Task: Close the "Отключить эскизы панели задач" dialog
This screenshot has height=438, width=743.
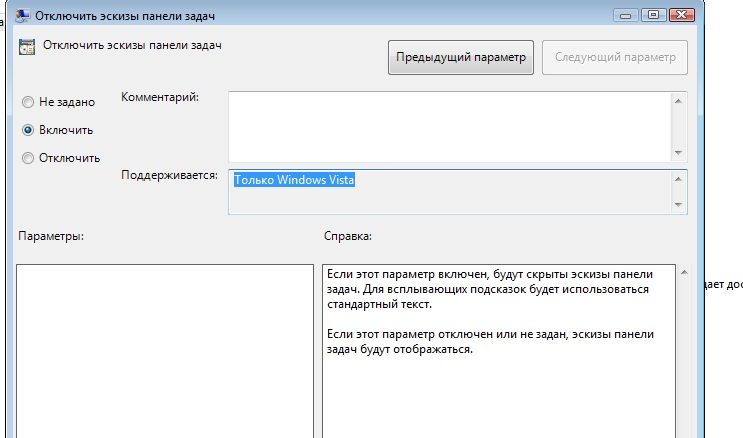Action: pyautogui.click(x=682, y=15)
